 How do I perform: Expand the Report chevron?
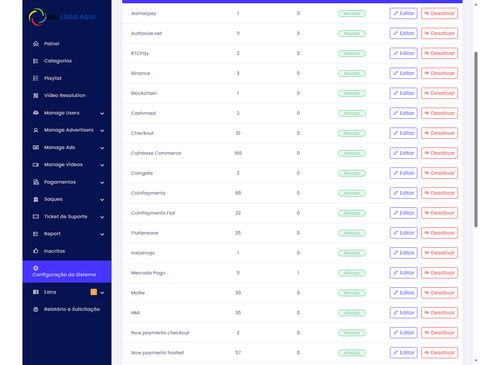(x=102, y=234)
